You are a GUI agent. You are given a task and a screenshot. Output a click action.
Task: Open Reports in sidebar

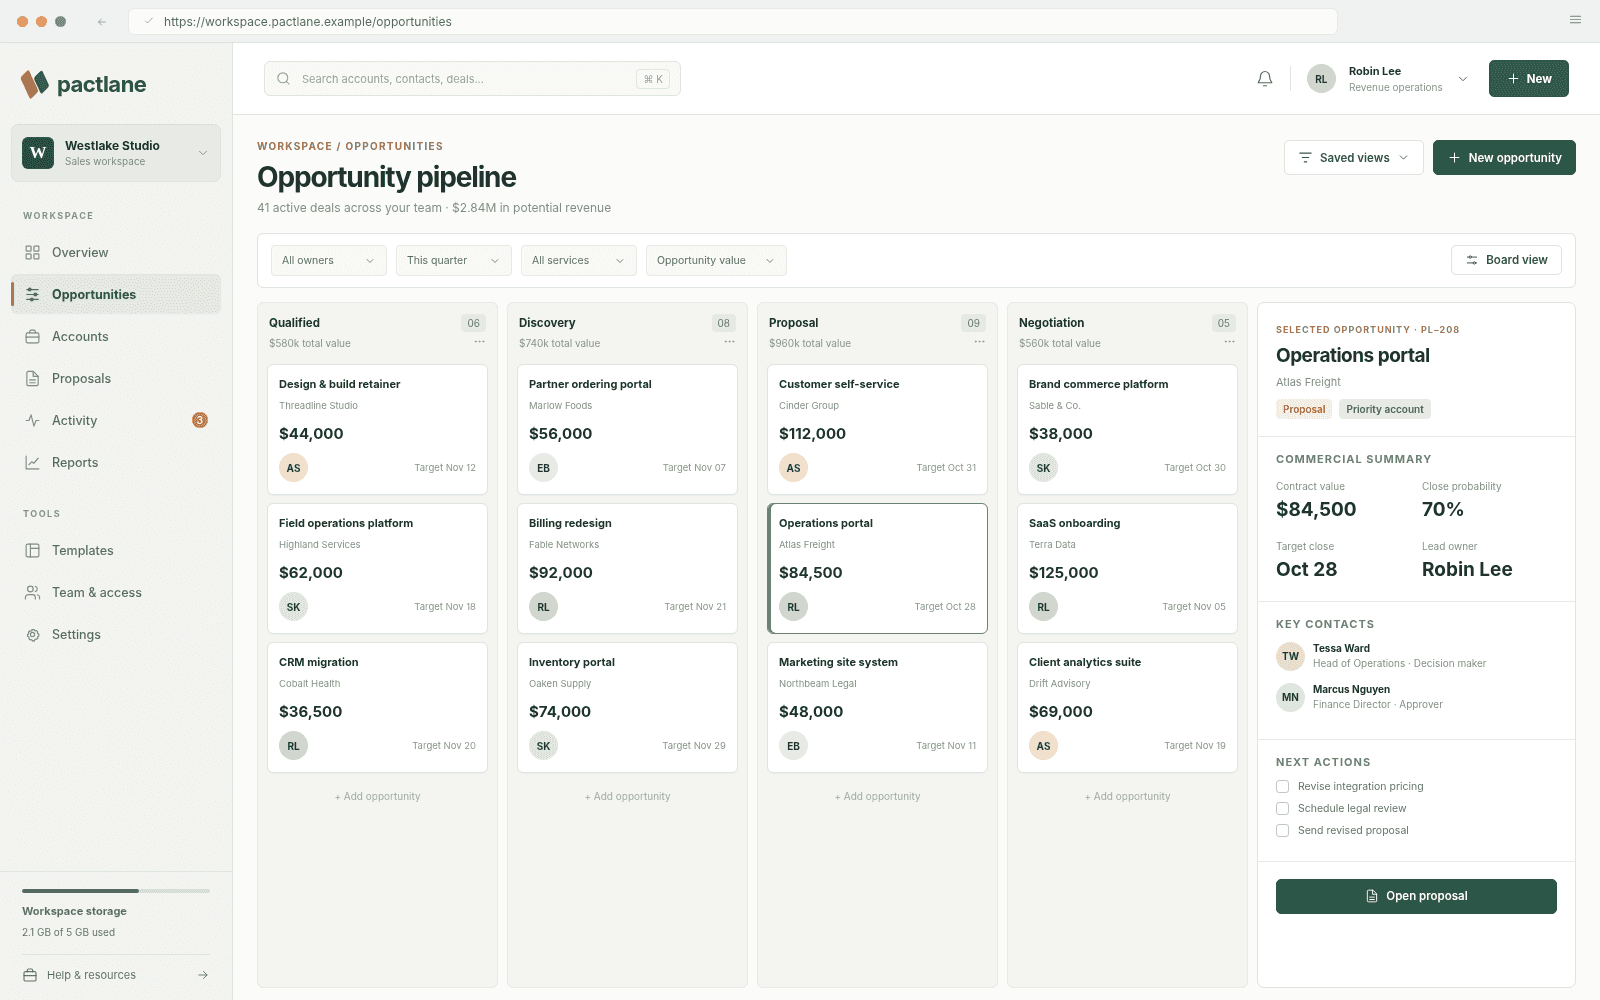[116, 462]
